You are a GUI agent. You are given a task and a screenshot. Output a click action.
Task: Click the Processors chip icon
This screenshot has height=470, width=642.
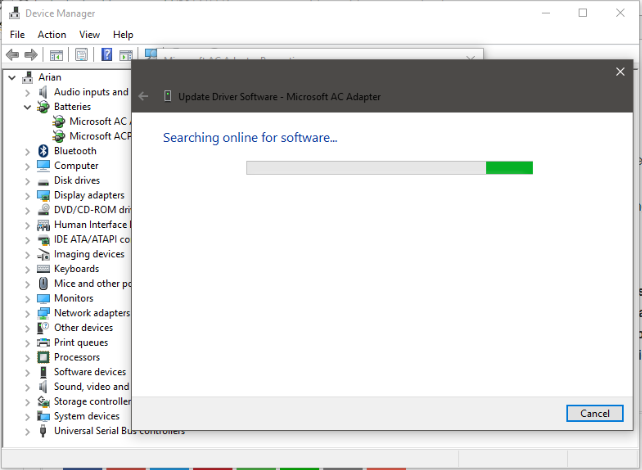click(43, 357)
